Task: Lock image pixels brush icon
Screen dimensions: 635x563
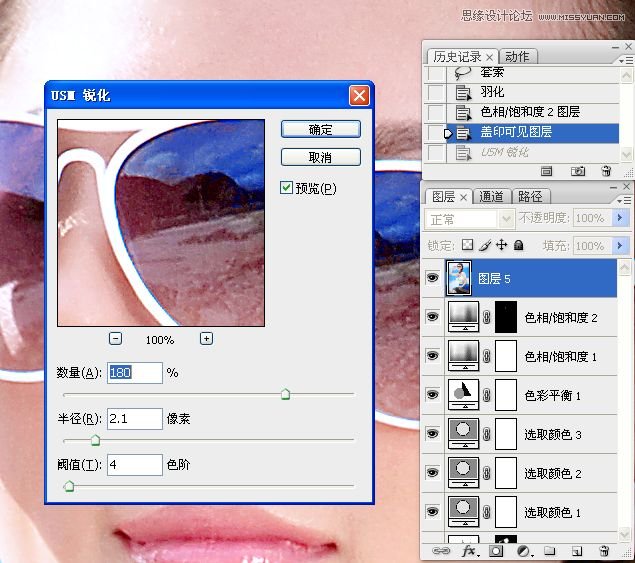Action: [485, 245]
